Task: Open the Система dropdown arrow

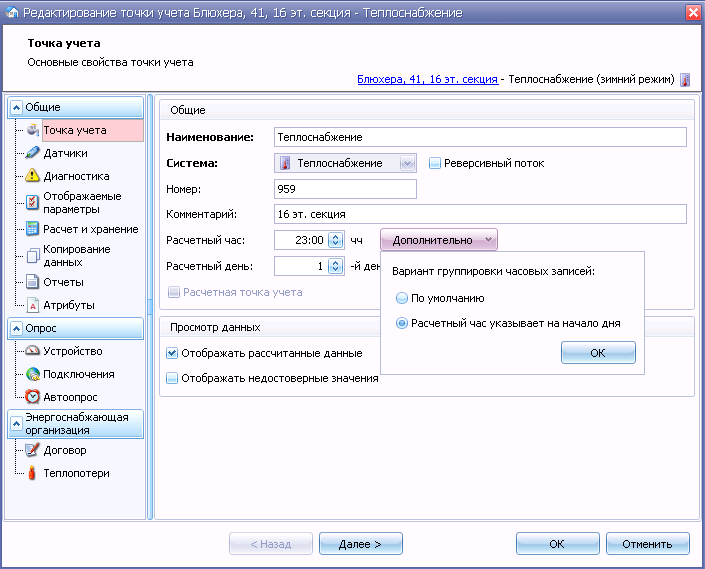Action: point(407,163)
